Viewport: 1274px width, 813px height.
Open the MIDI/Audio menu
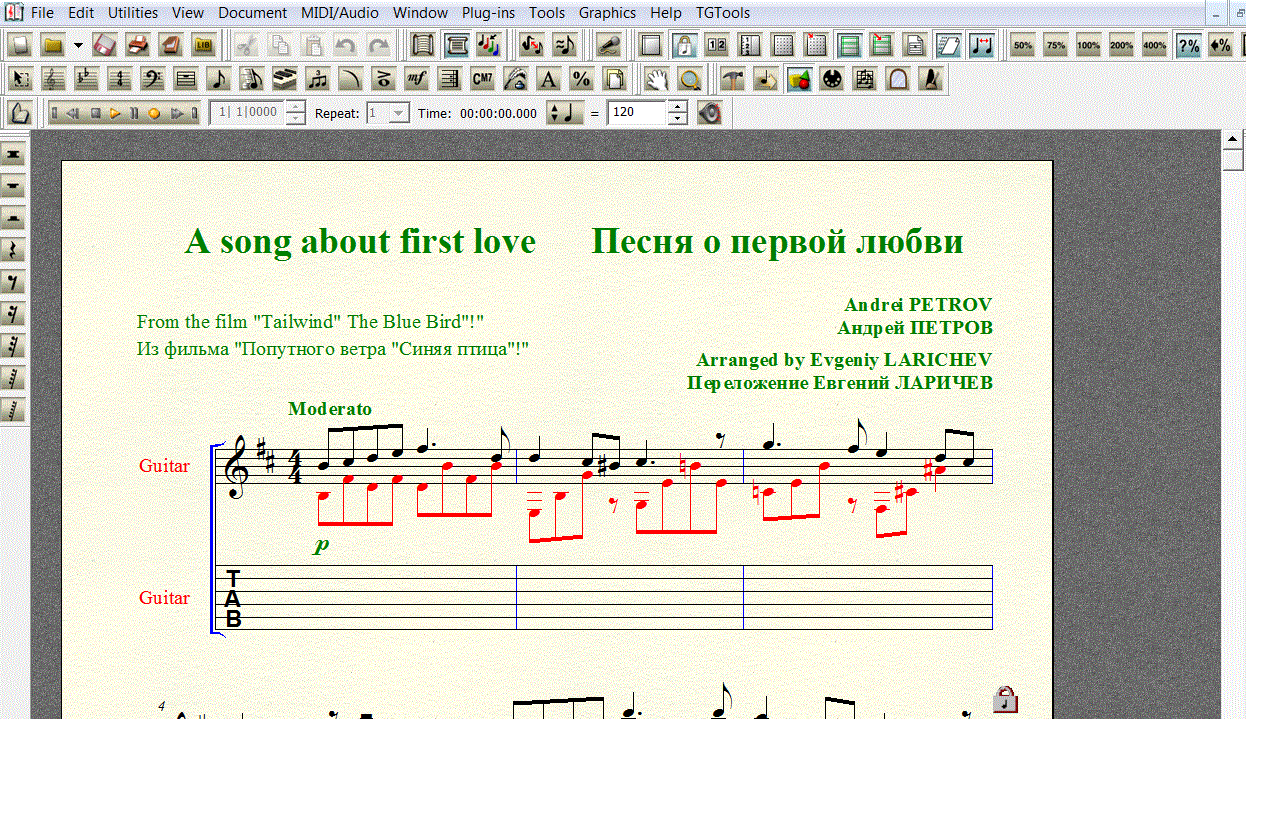(x=339, y=13)
